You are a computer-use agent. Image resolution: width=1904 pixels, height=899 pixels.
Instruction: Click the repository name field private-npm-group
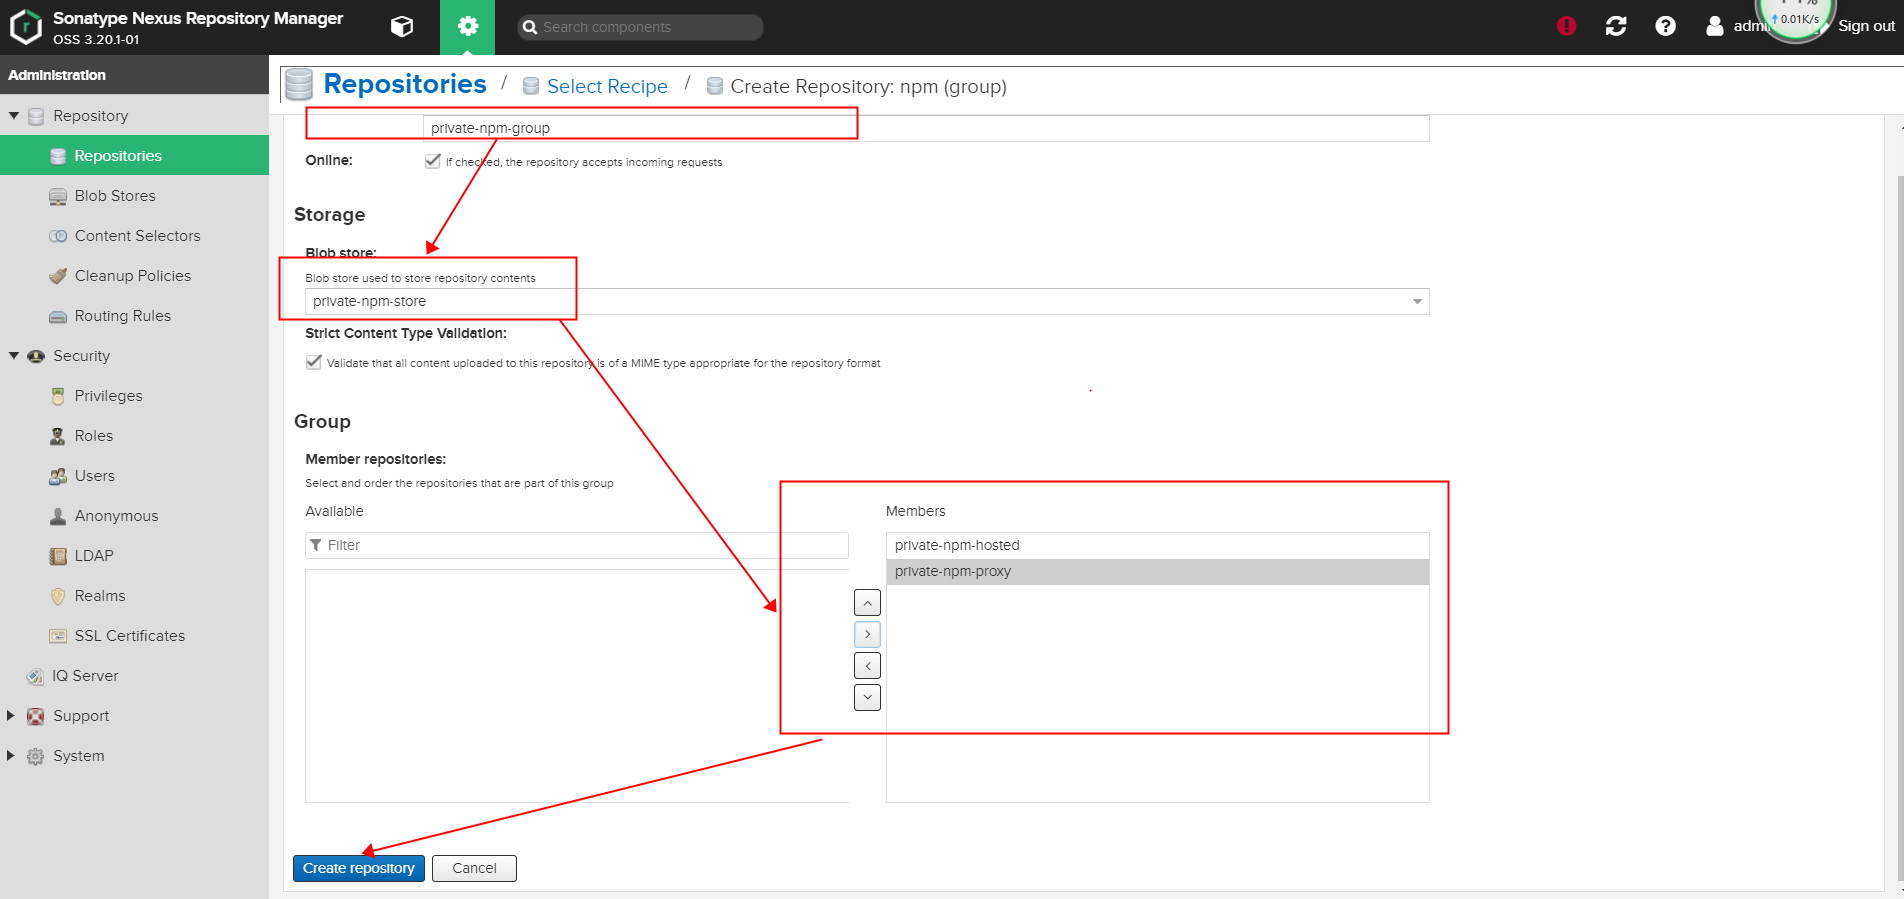tap(926, 128)
